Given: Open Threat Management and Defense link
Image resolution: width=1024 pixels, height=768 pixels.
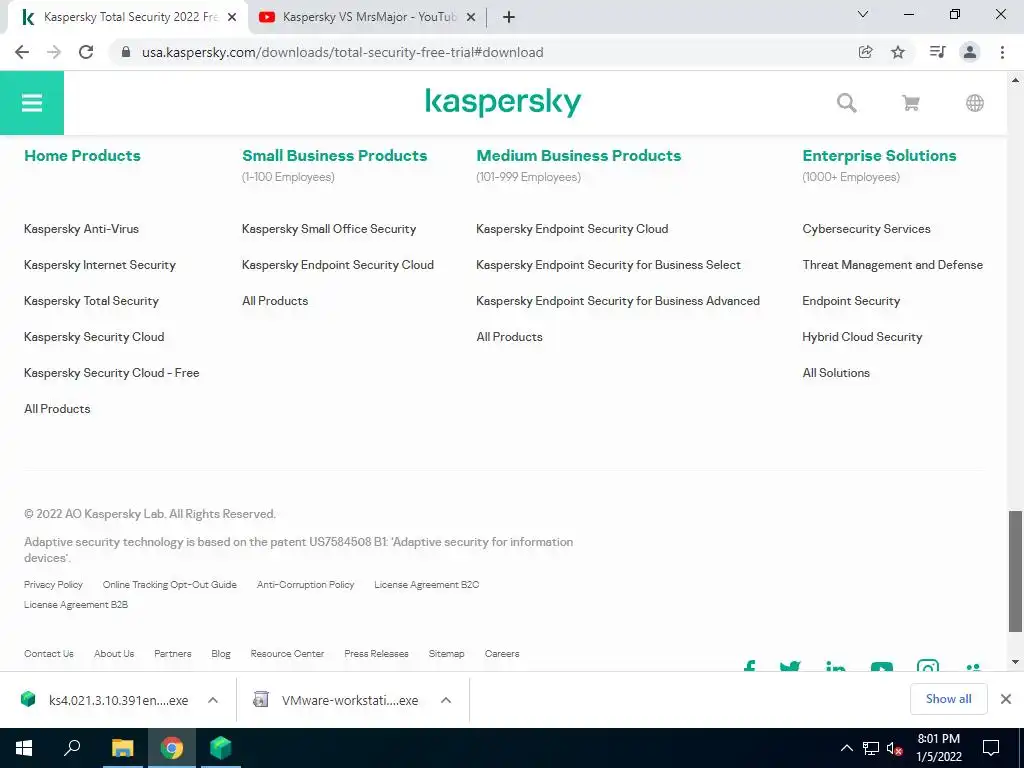Looking at the screenshot, I should click(892, 264).
